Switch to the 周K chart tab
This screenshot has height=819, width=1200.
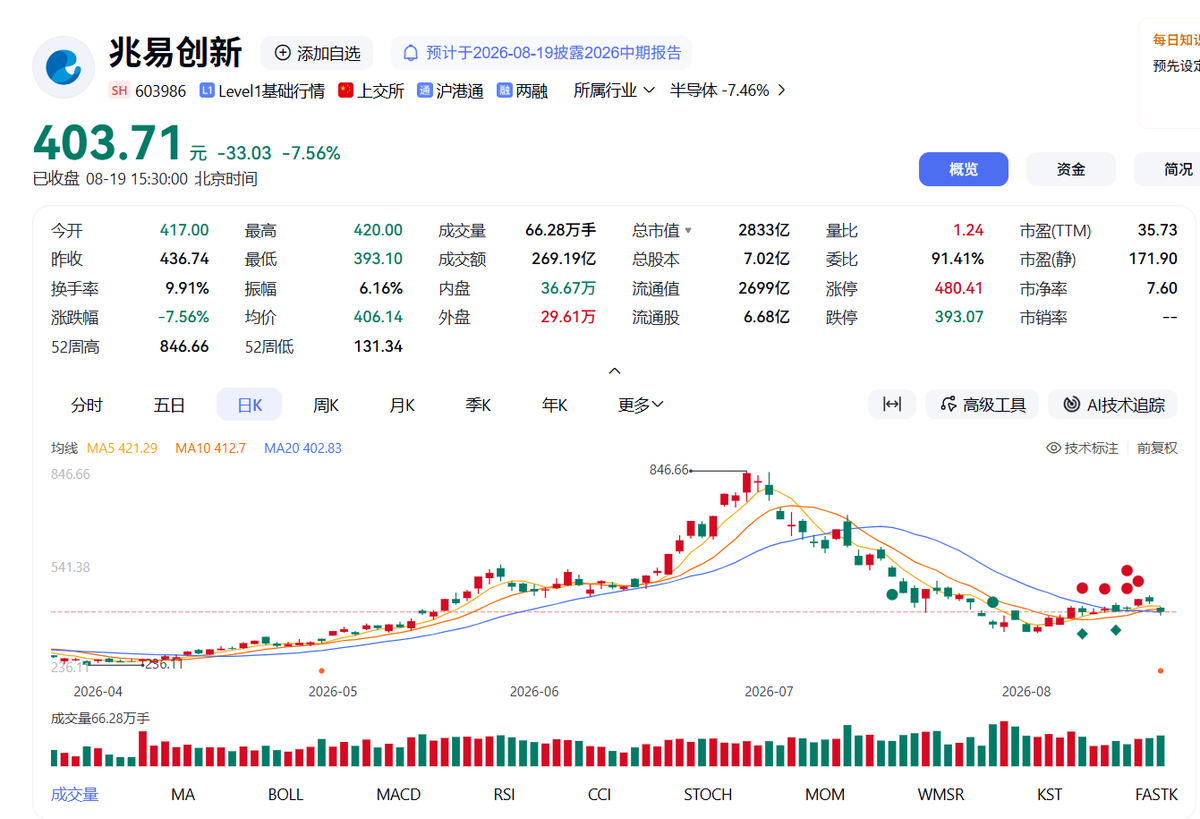[x=326, y=405]
